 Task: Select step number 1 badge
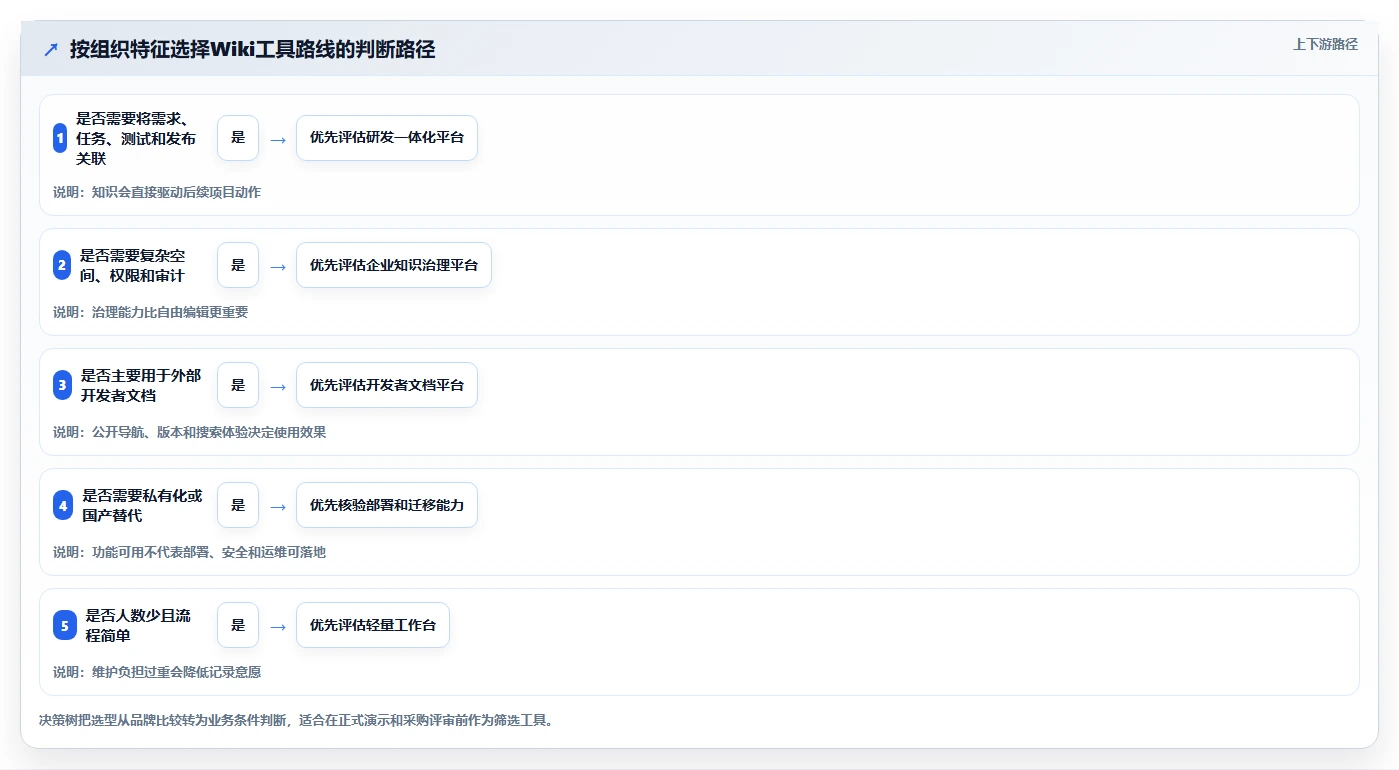click(x=60, y=138)
